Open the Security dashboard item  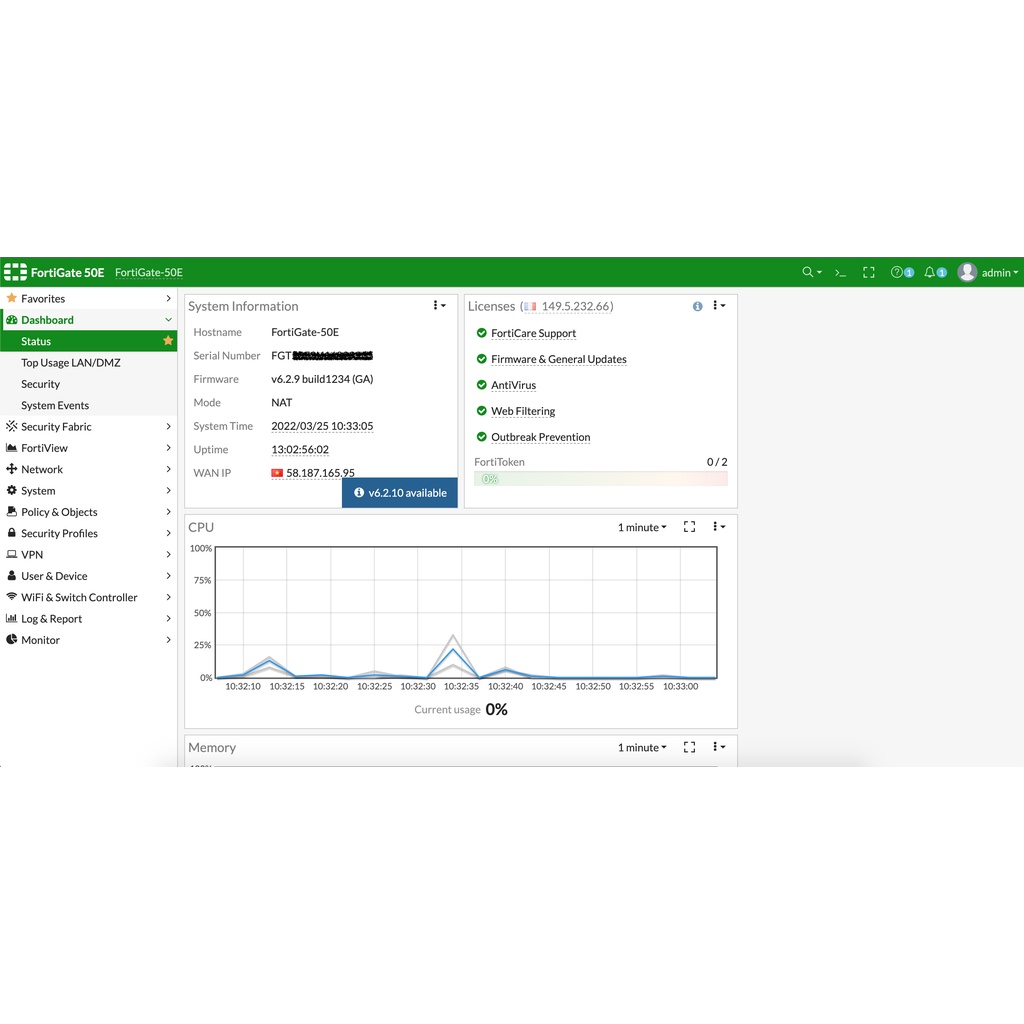pos(88,384)
